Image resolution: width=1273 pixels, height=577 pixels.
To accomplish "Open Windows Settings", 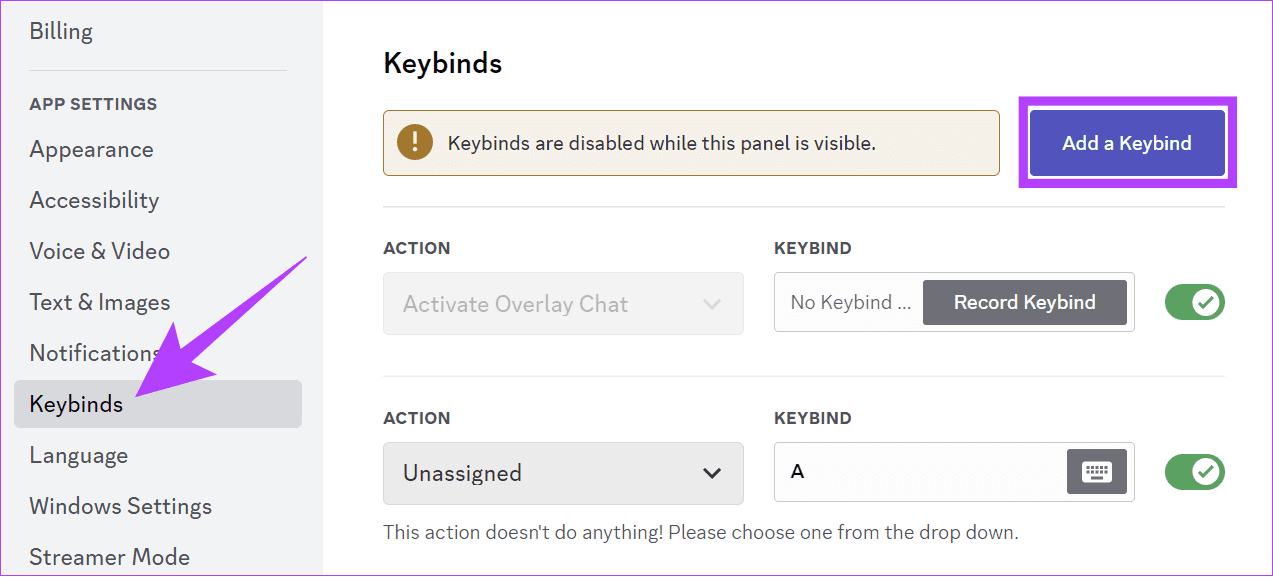I will point(120,506).
